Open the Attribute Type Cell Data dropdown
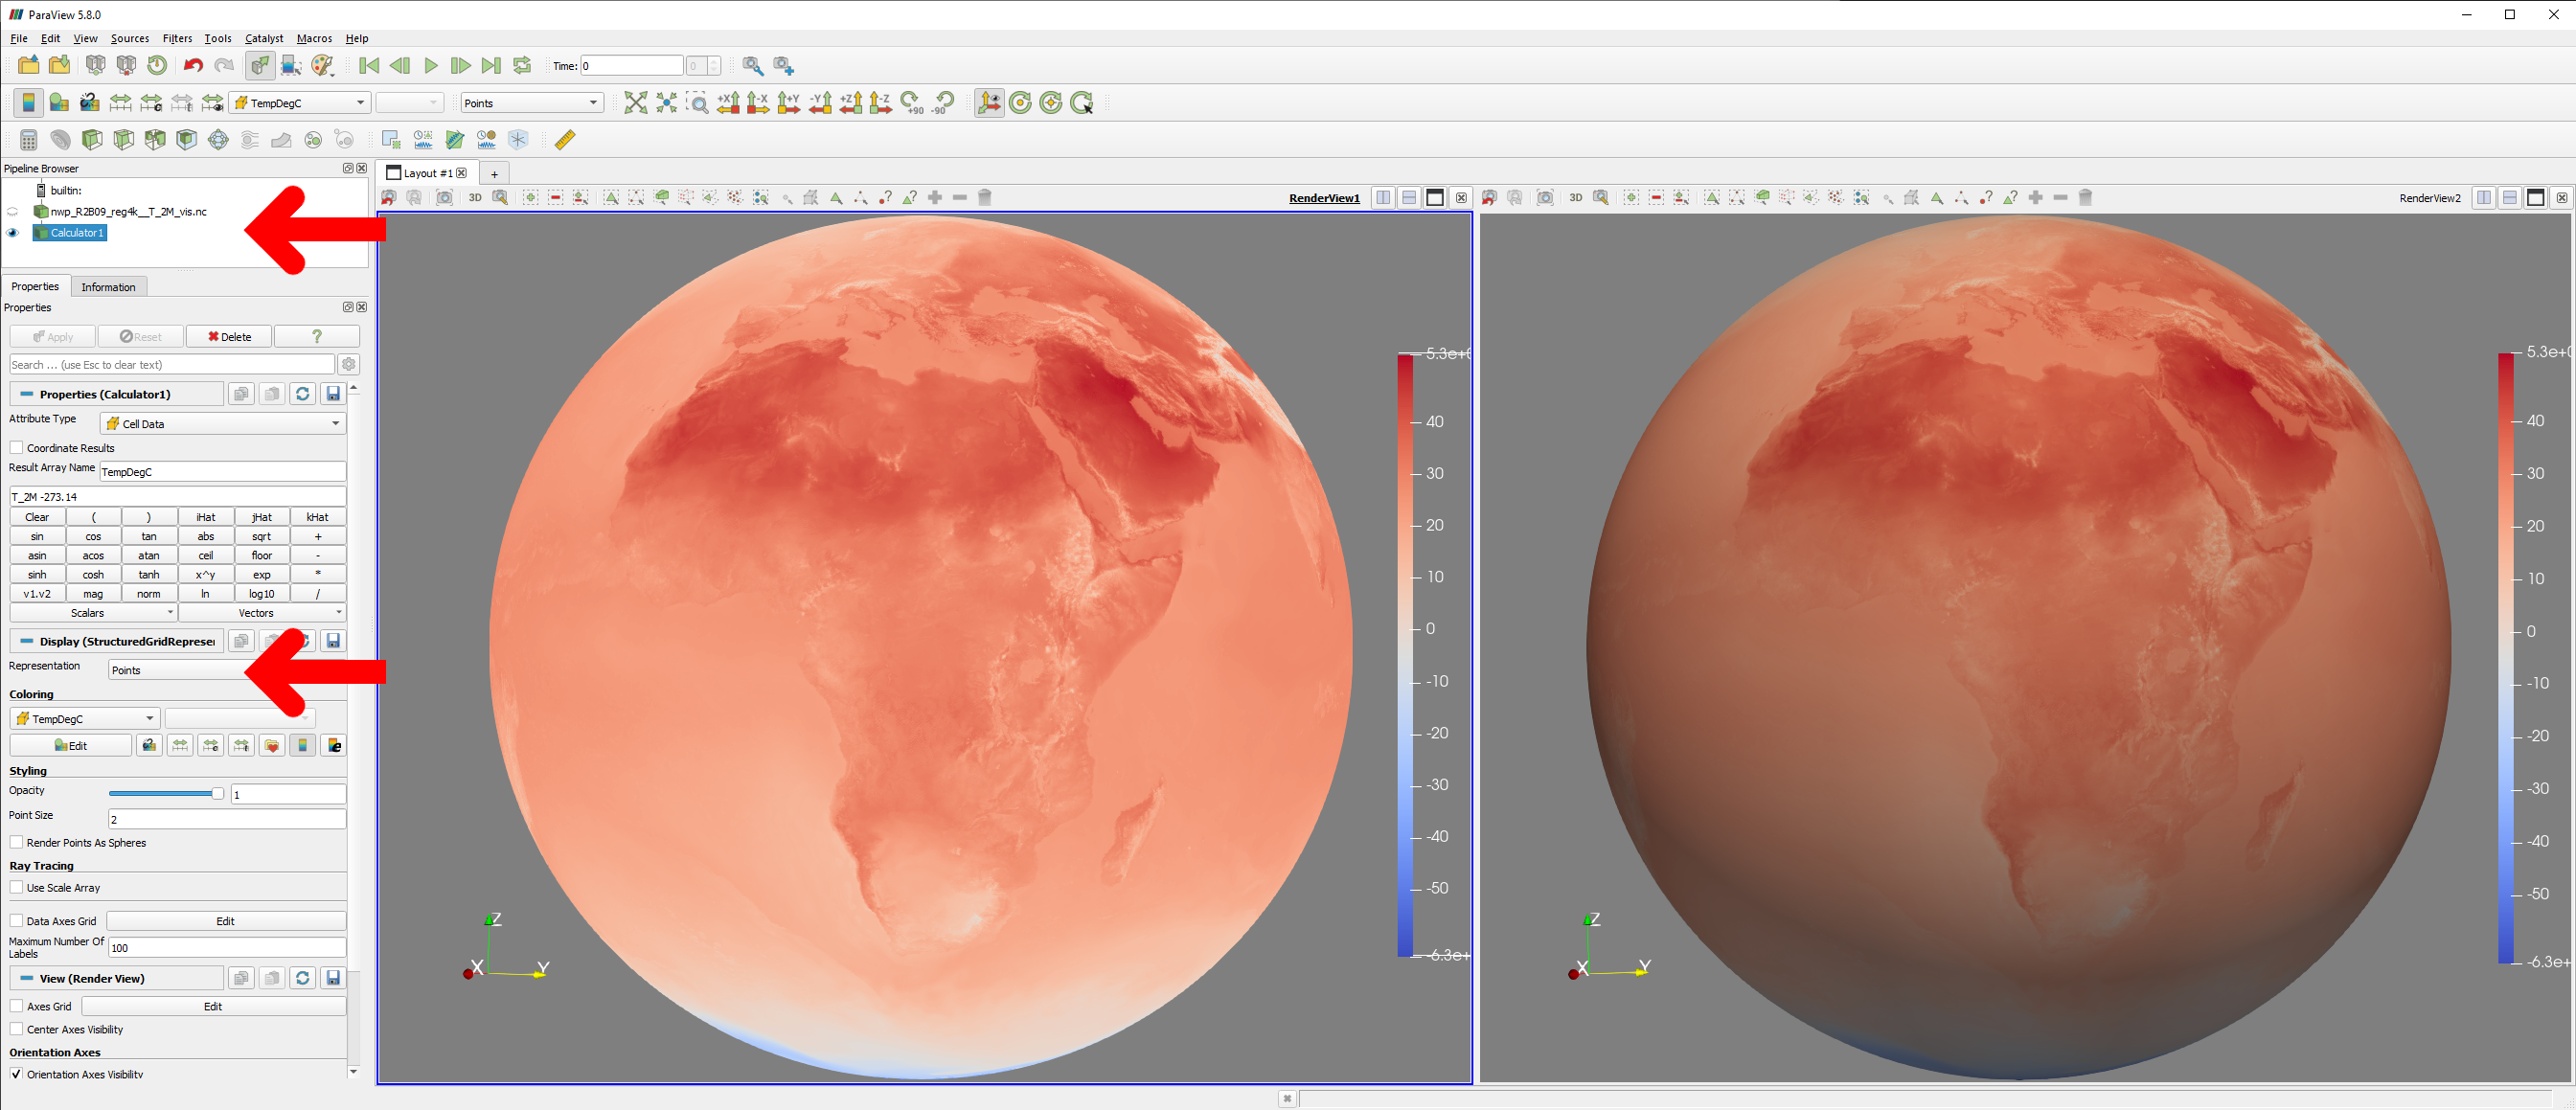 click(223, 424)
